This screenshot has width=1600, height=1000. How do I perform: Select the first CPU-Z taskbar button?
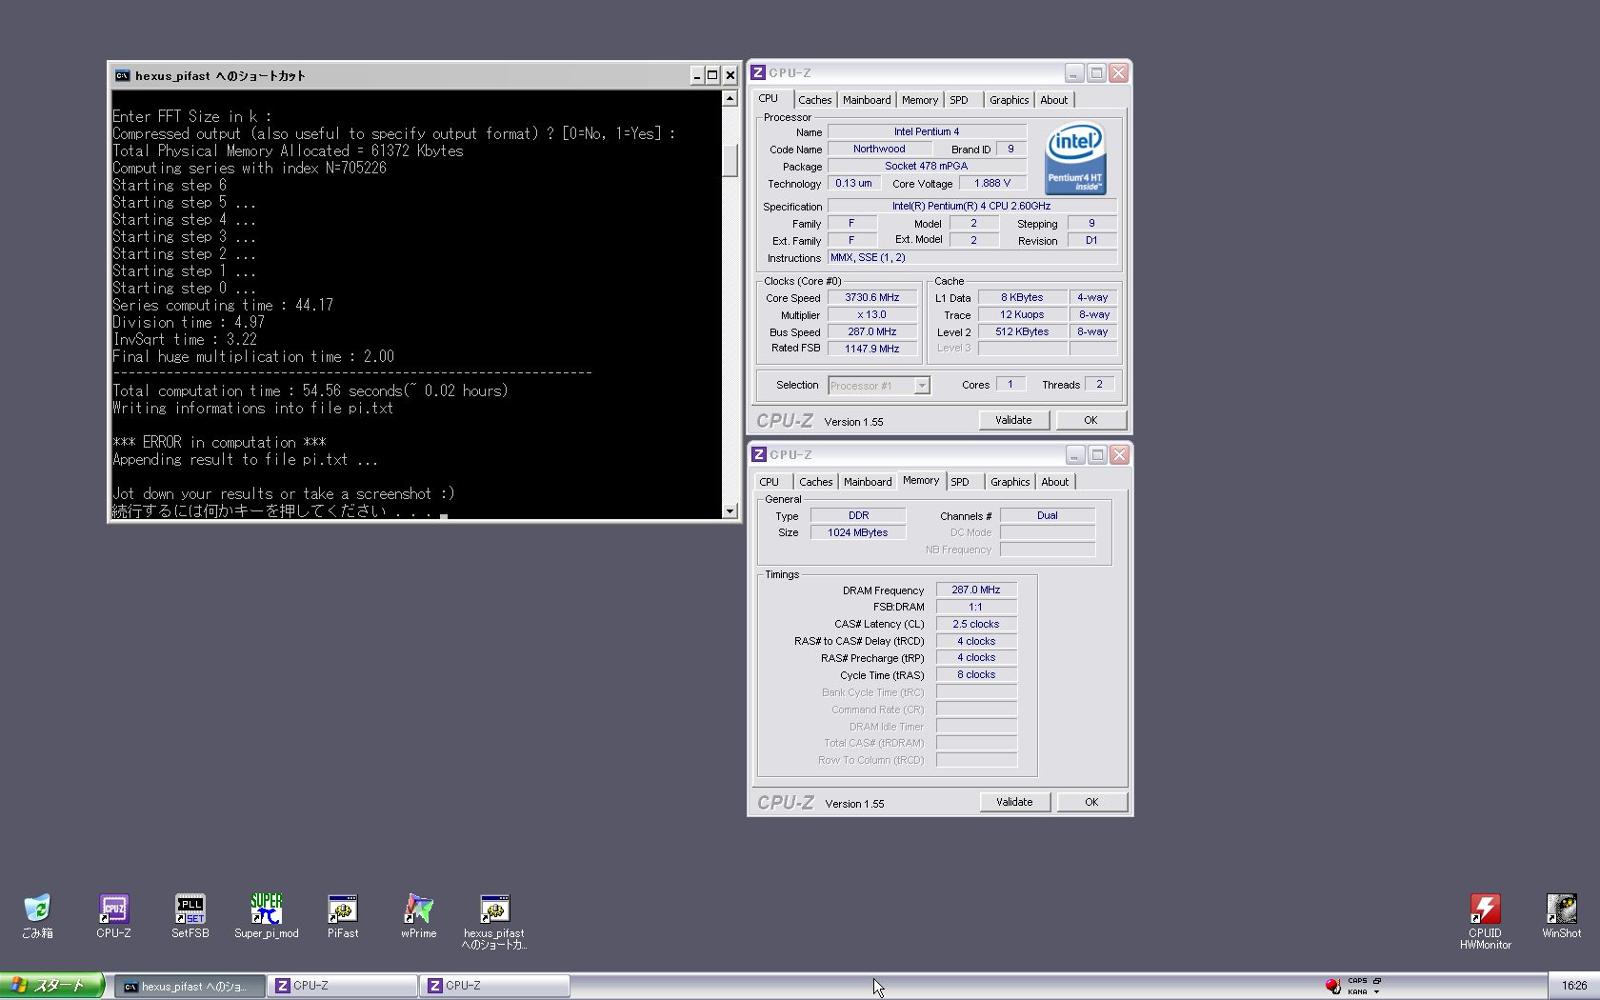343,986
